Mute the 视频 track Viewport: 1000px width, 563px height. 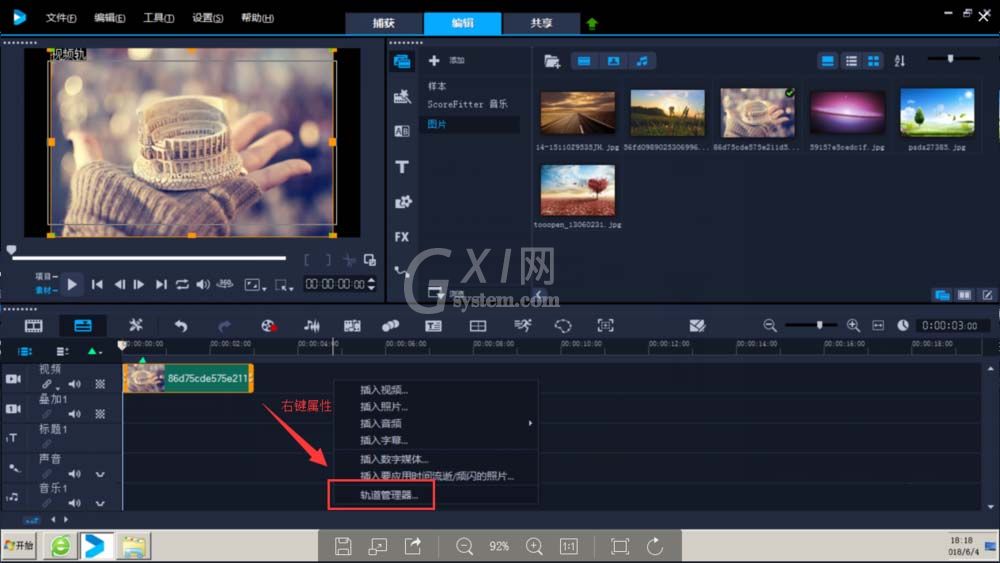coord(75,384)
